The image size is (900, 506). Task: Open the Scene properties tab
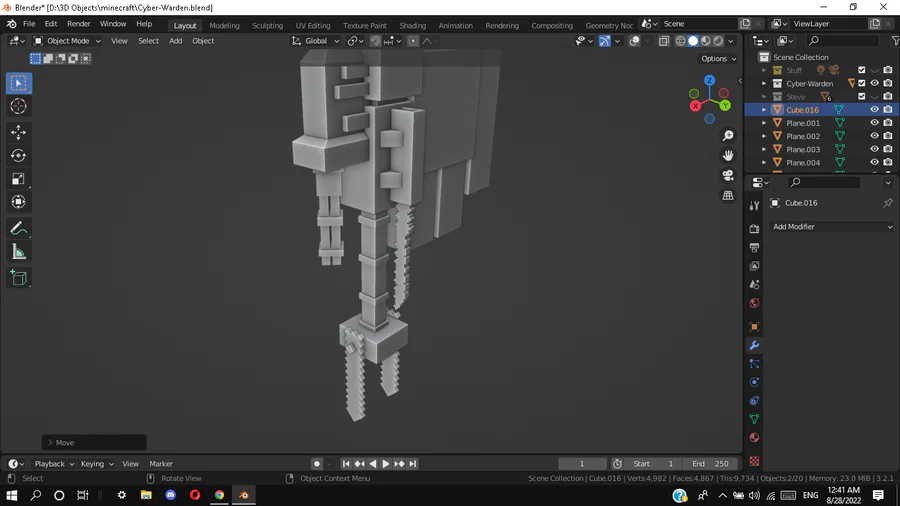pos(754,285)
